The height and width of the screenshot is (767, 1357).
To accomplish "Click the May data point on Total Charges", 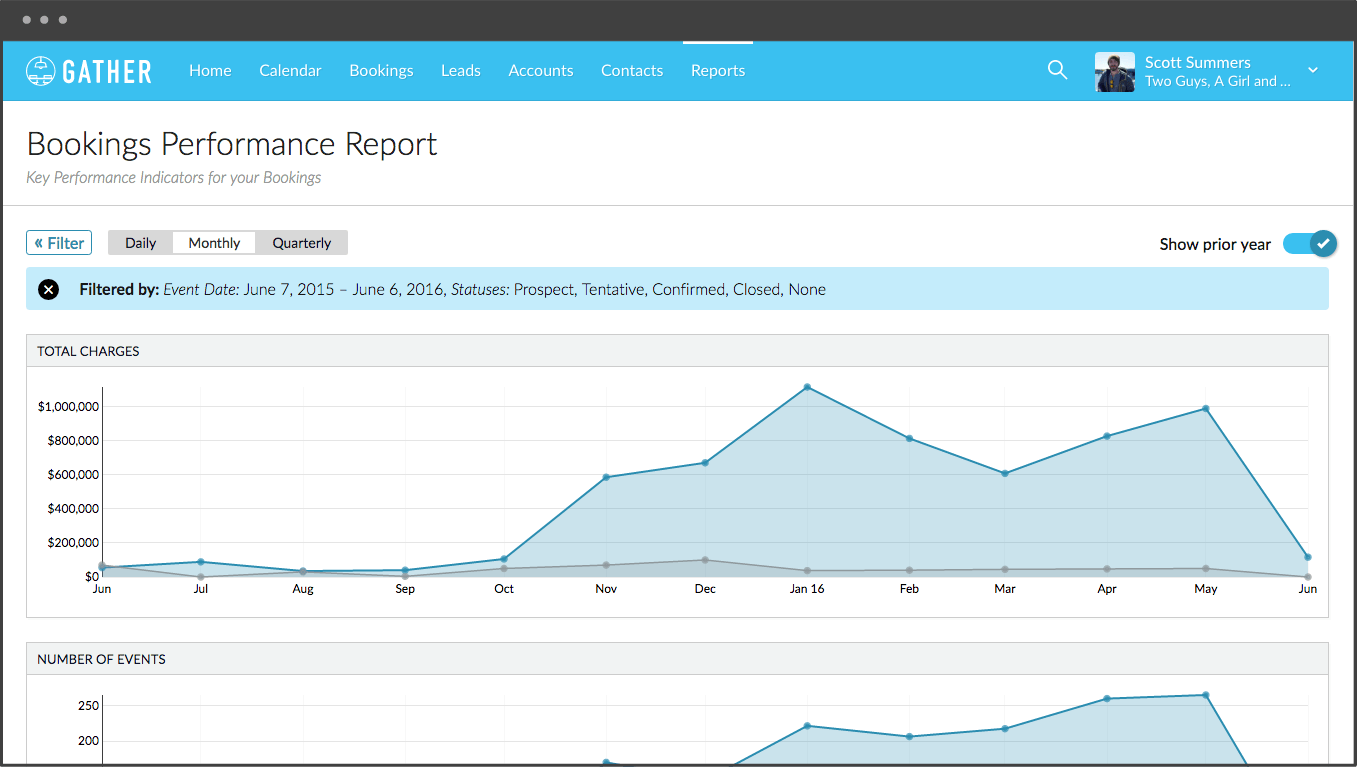I will 1206,409.
